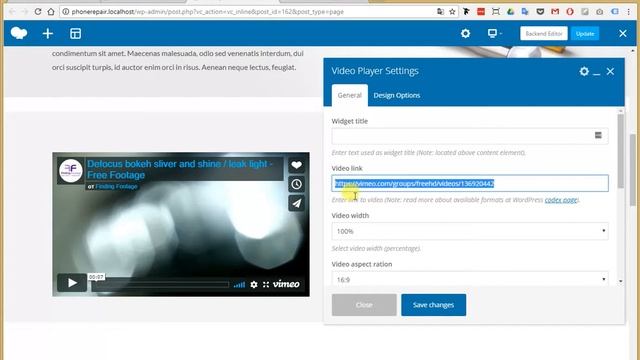This screenshot has height=360, width=640.
Task: Add new element with plus icon
Action: click(48, 33)
